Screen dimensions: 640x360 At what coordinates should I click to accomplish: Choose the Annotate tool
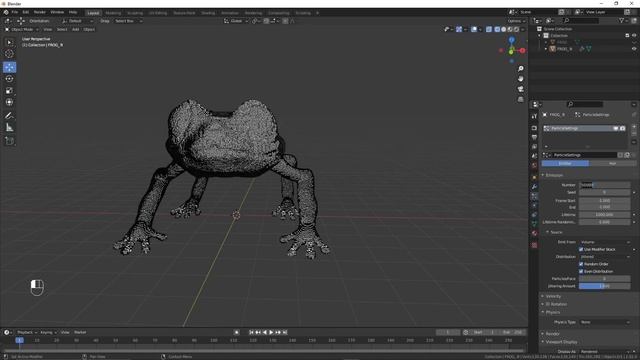[x=9, y=116]
